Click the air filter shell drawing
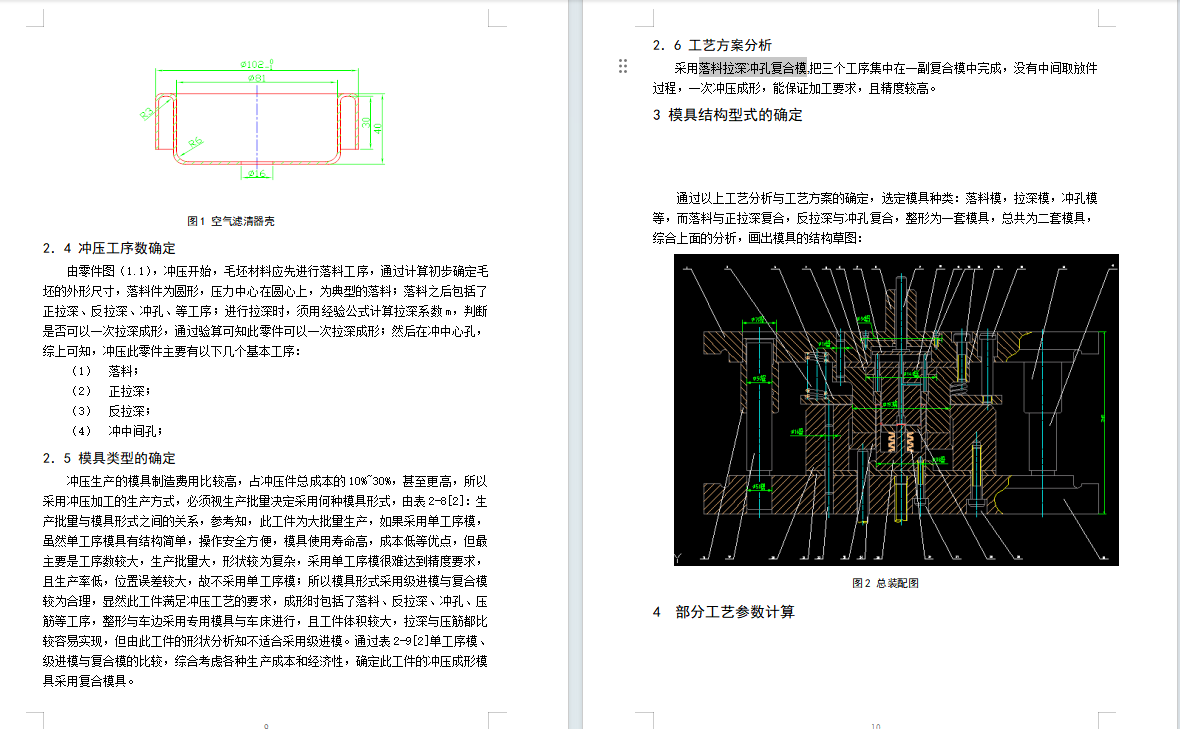The height and width of the screenshot is (729, 1180). point(262,120)
